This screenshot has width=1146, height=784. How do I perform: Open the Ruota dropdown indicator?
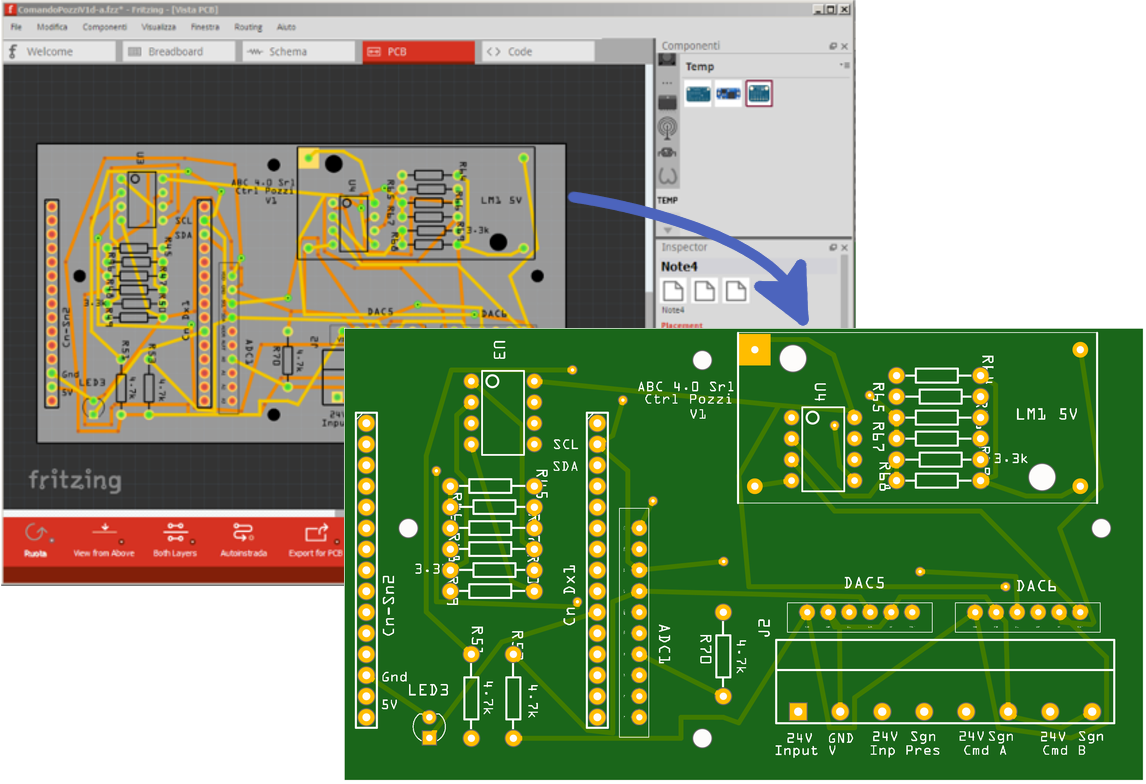click(52, 541)
